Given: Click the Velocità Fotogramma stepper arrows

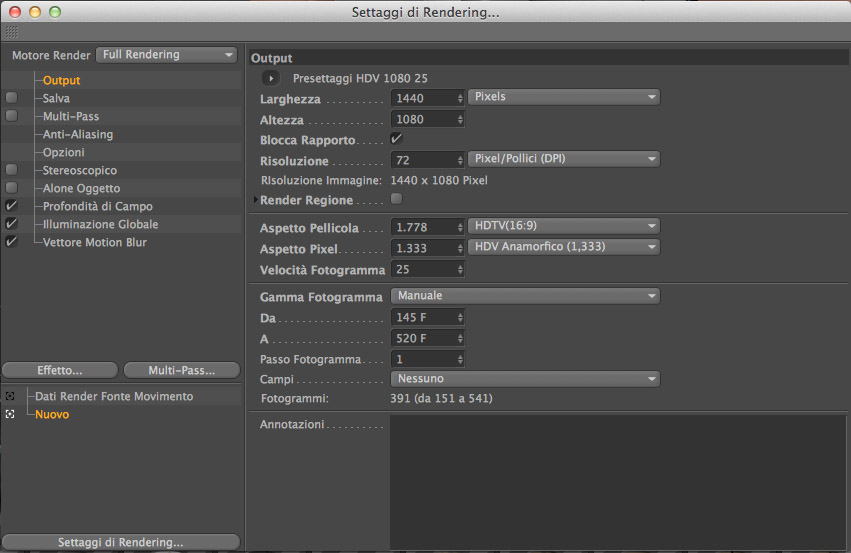Looking at the screenshot, I should click(460, 269).
